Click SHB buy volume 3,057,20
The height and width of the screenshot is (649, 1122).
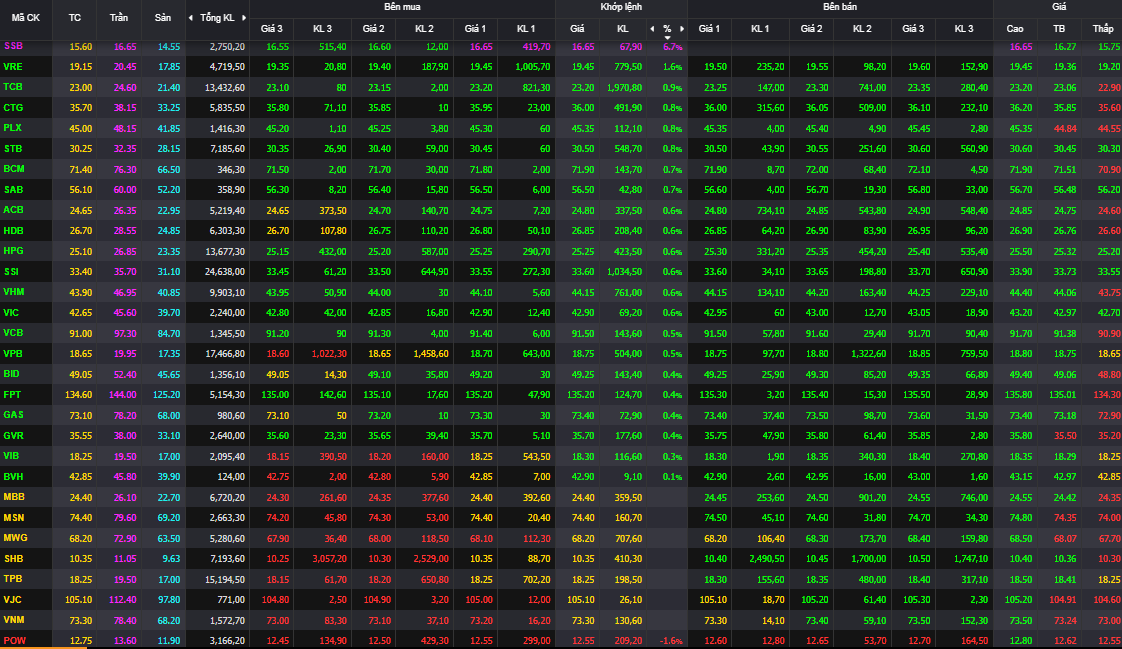[x=328, y=559]
